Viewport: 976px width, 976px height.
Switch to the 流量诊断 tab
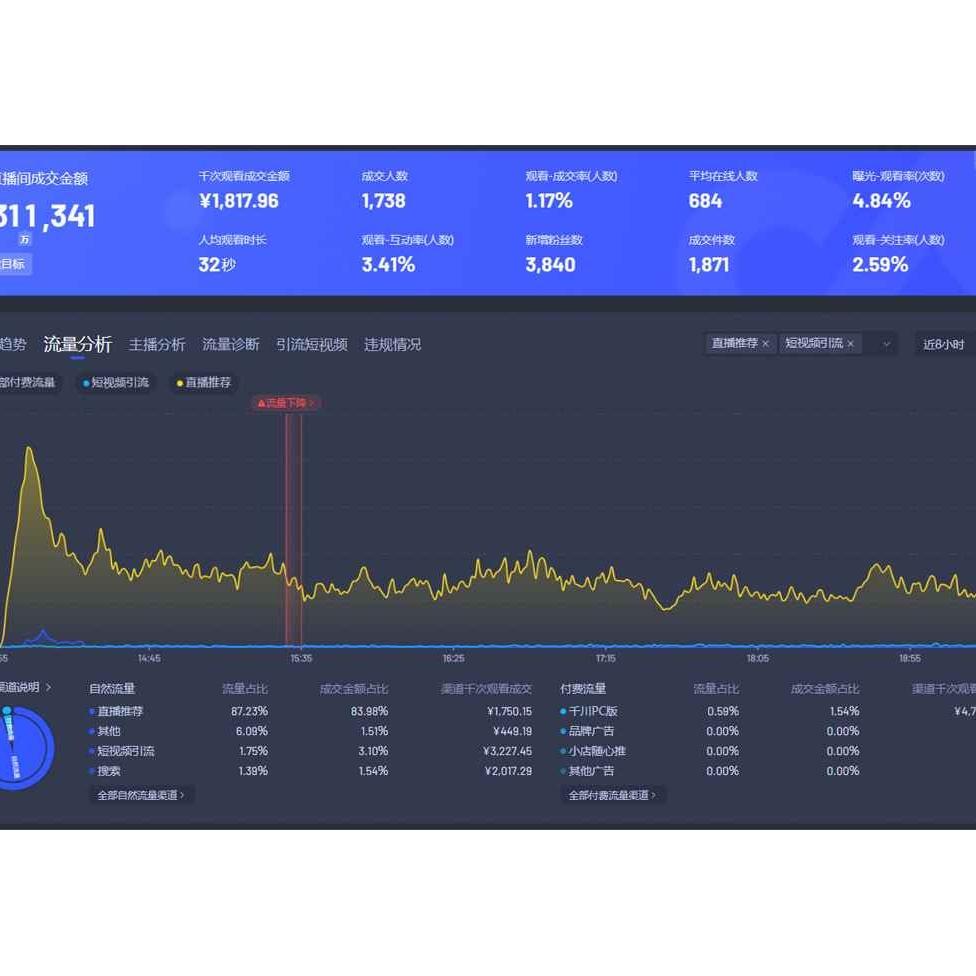pos(231,344)
